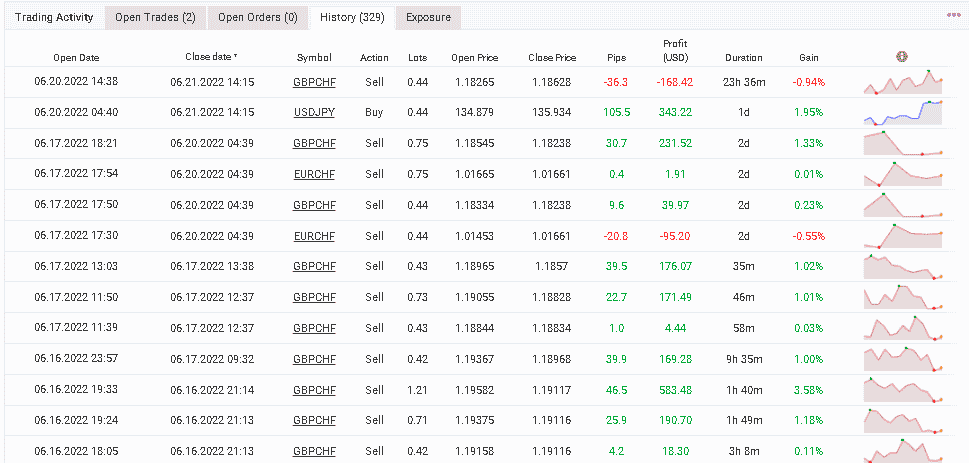This screenshot has width=969, height=463.
Task: Select the 1.19582 open price cell
Action: (x=475, y=390)
